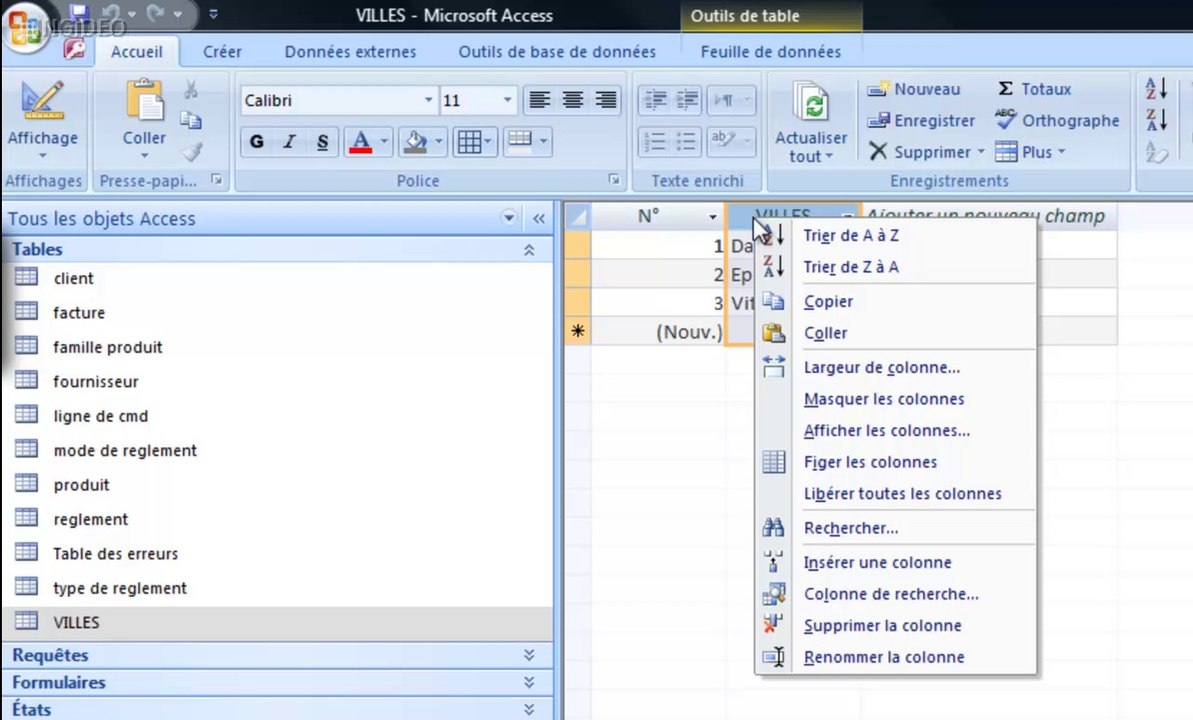Open the Accueil ribbon tab
1193x720 pixels.
[136, 52]
